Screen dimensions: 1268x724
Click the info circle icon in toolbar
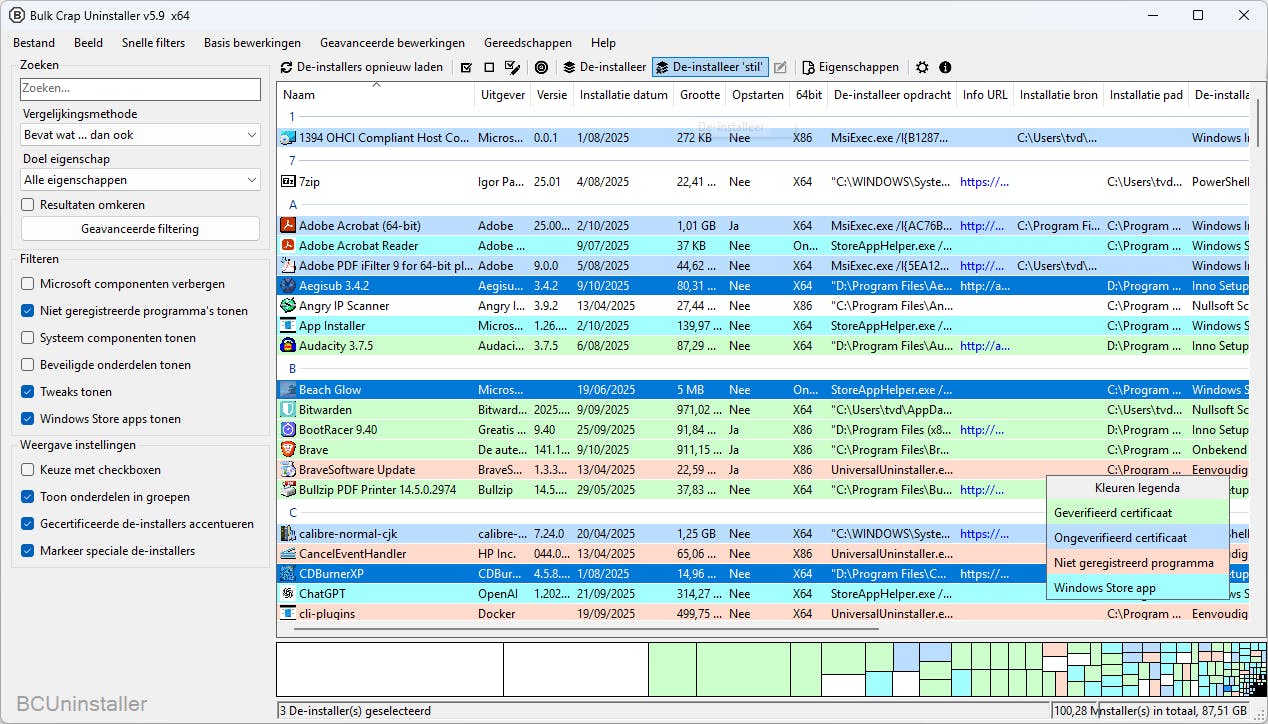(945, 67)
